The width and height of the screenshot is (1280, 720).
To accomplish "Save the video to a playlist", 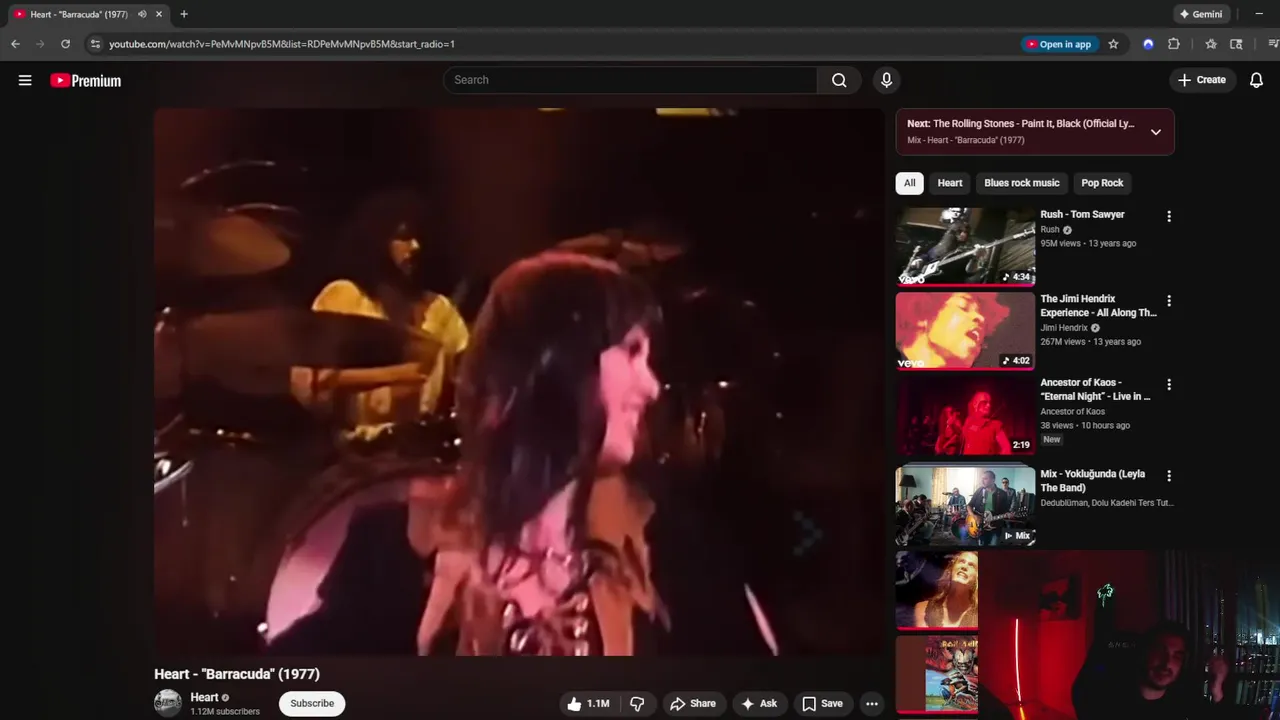I will (x=822, y=703).
